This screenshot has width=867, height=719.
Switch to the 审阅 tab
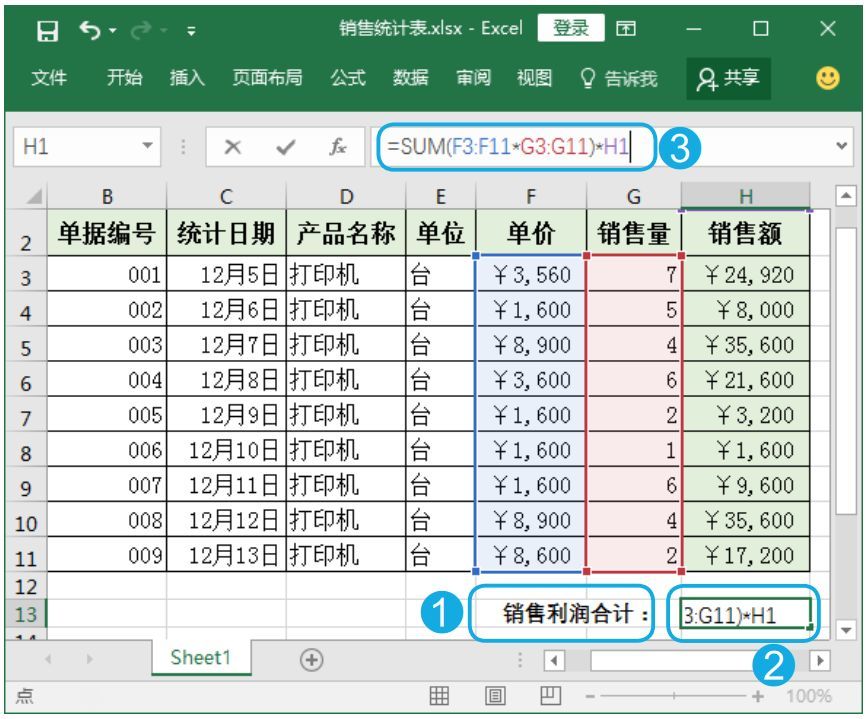pyautogui.click(x=473, y=77)
